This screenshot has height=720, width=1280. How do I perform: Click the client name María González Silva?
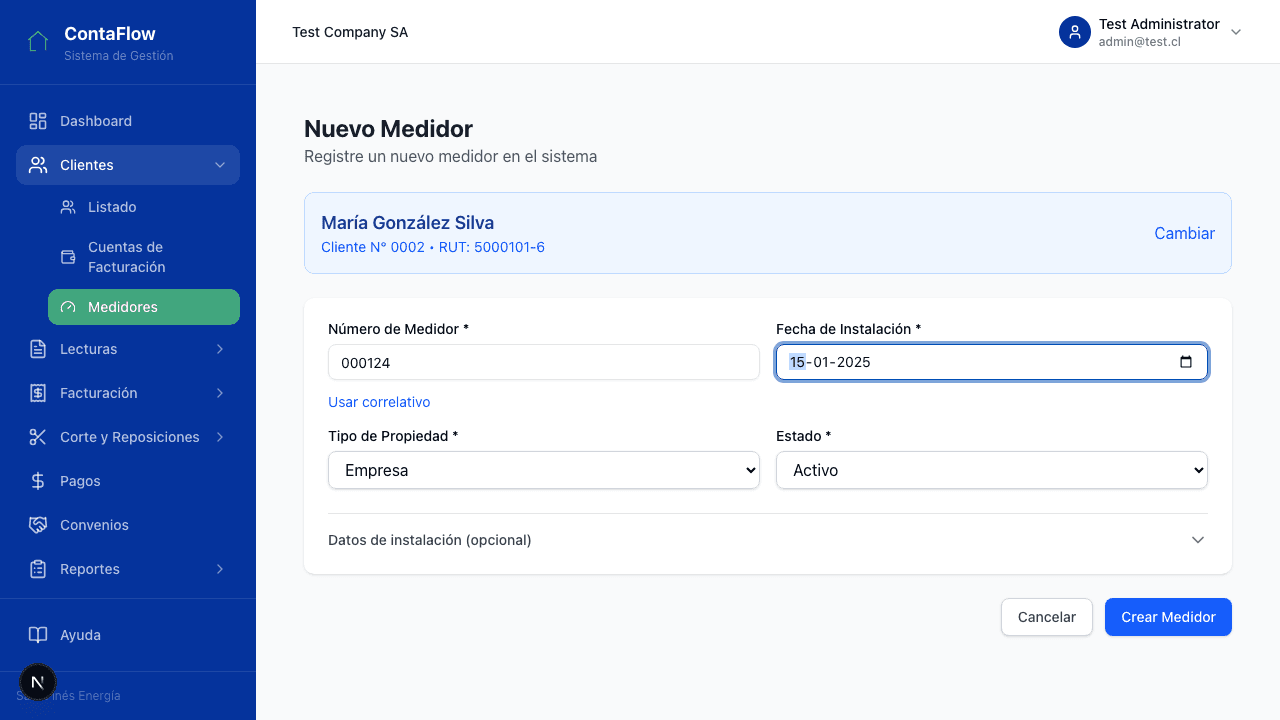[x=408, y=223]
